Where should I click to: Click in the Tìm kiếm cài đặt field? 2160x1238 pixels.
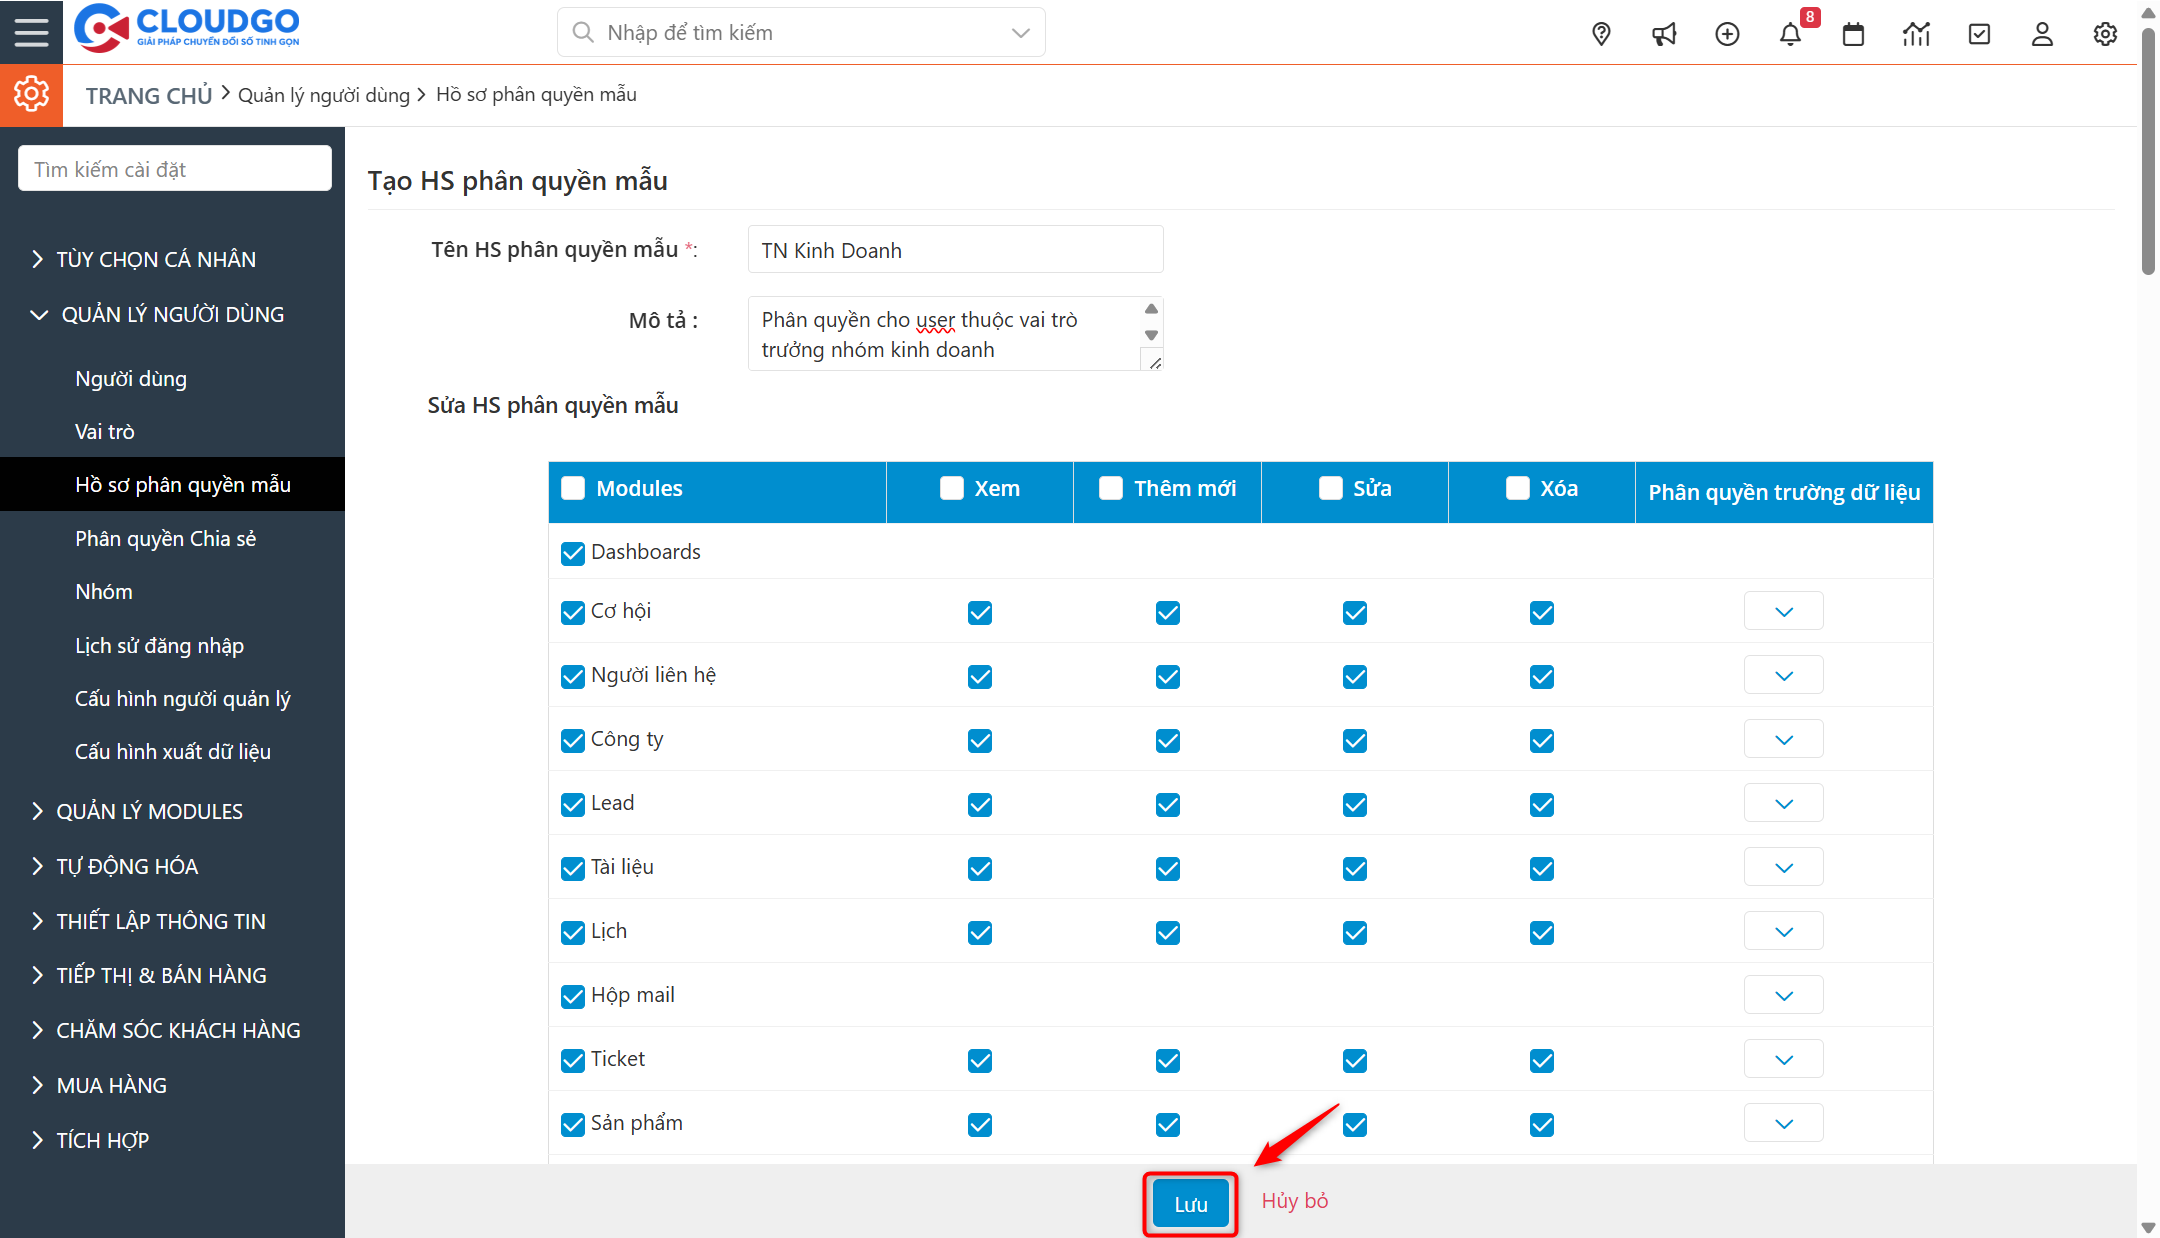(x=174, y=167)
